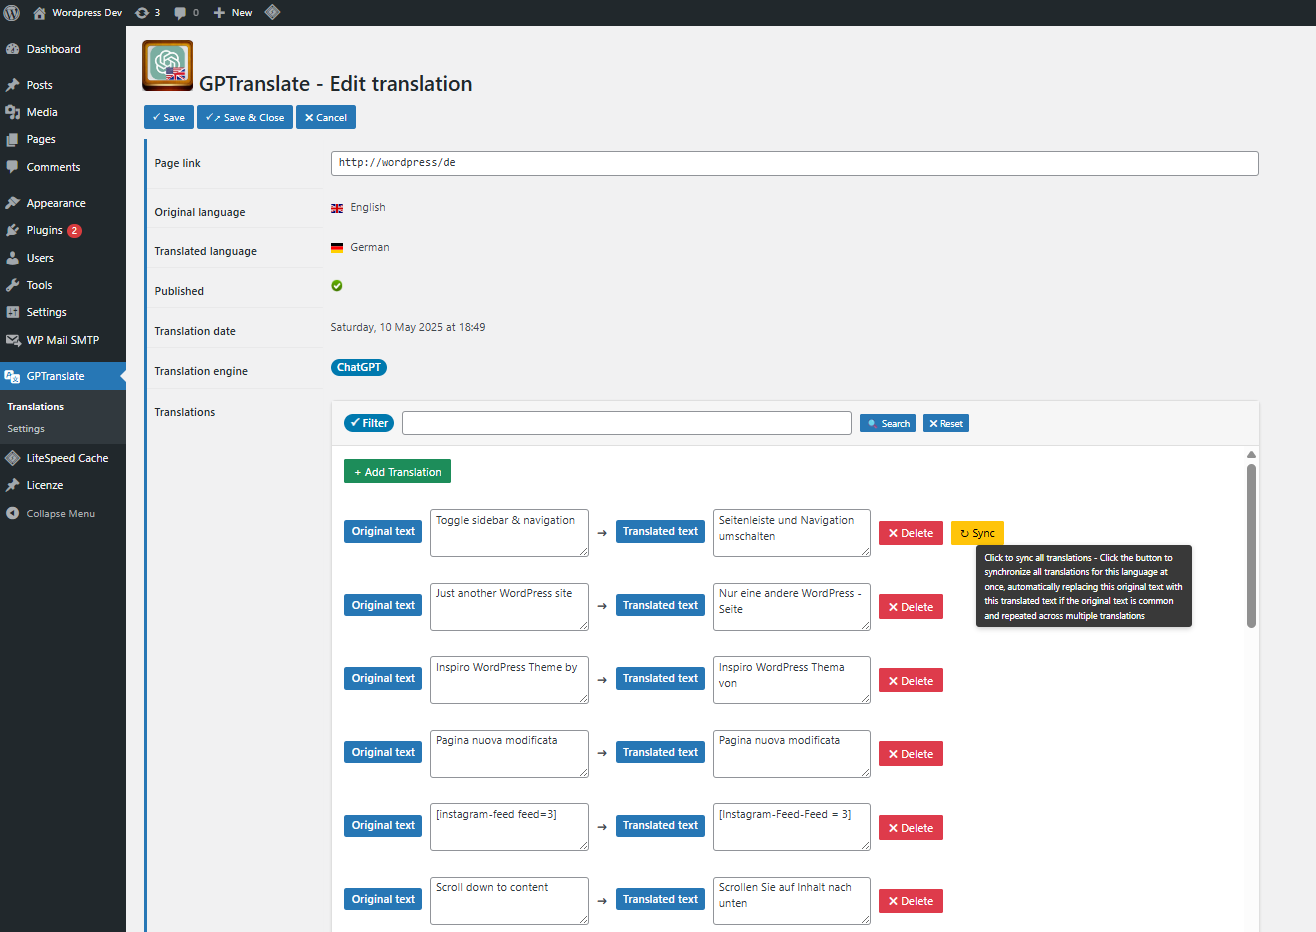This screenshot has height=932, width=1316.
Task: Toggle the Filter pill button
Action: click(x=369, y=423)
